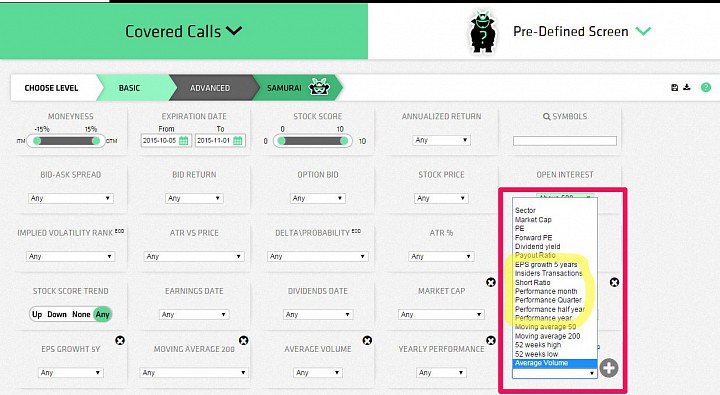Click the Moneyness slider's ITM handle
Viewport: 720px width, 395px height.
tap(37, 141)
